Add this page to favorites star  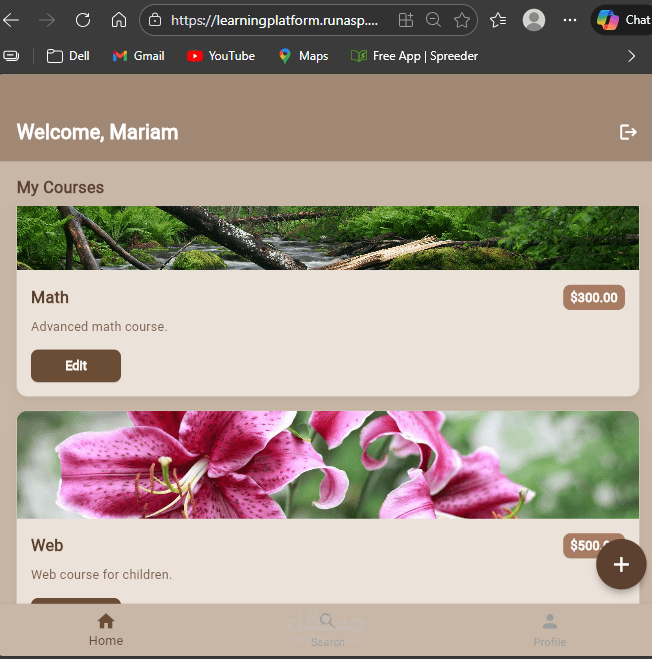pyautogui.click(x=462, y=20)
